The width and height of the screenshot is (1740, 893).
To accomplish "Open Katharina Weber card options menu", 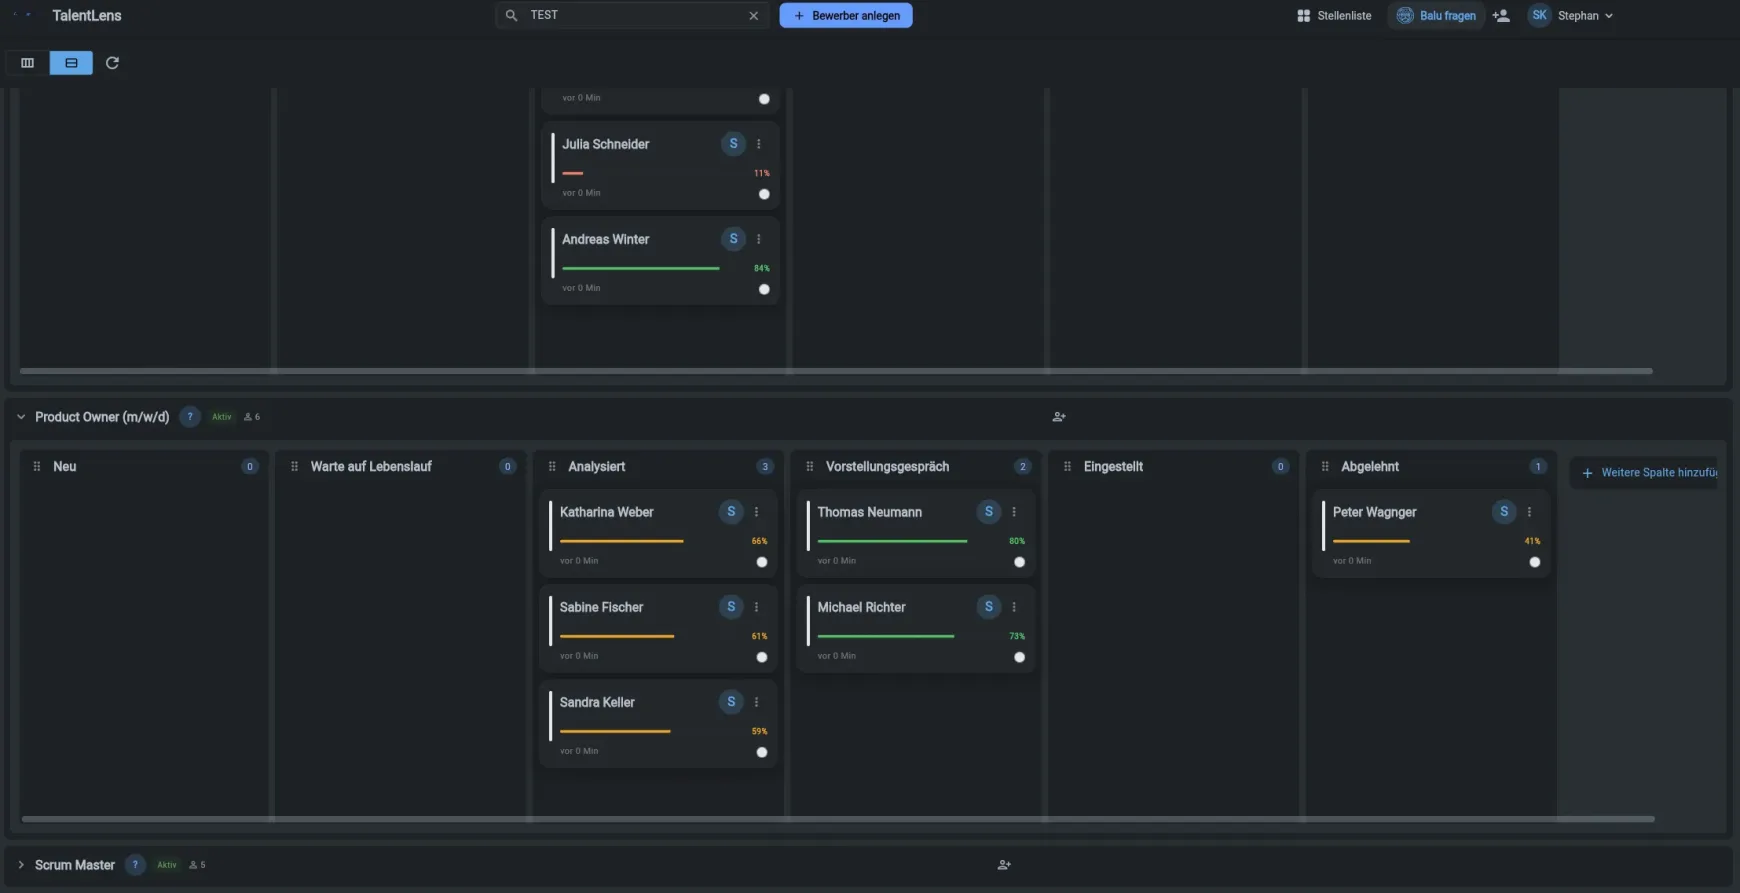I will pos(756,512).
